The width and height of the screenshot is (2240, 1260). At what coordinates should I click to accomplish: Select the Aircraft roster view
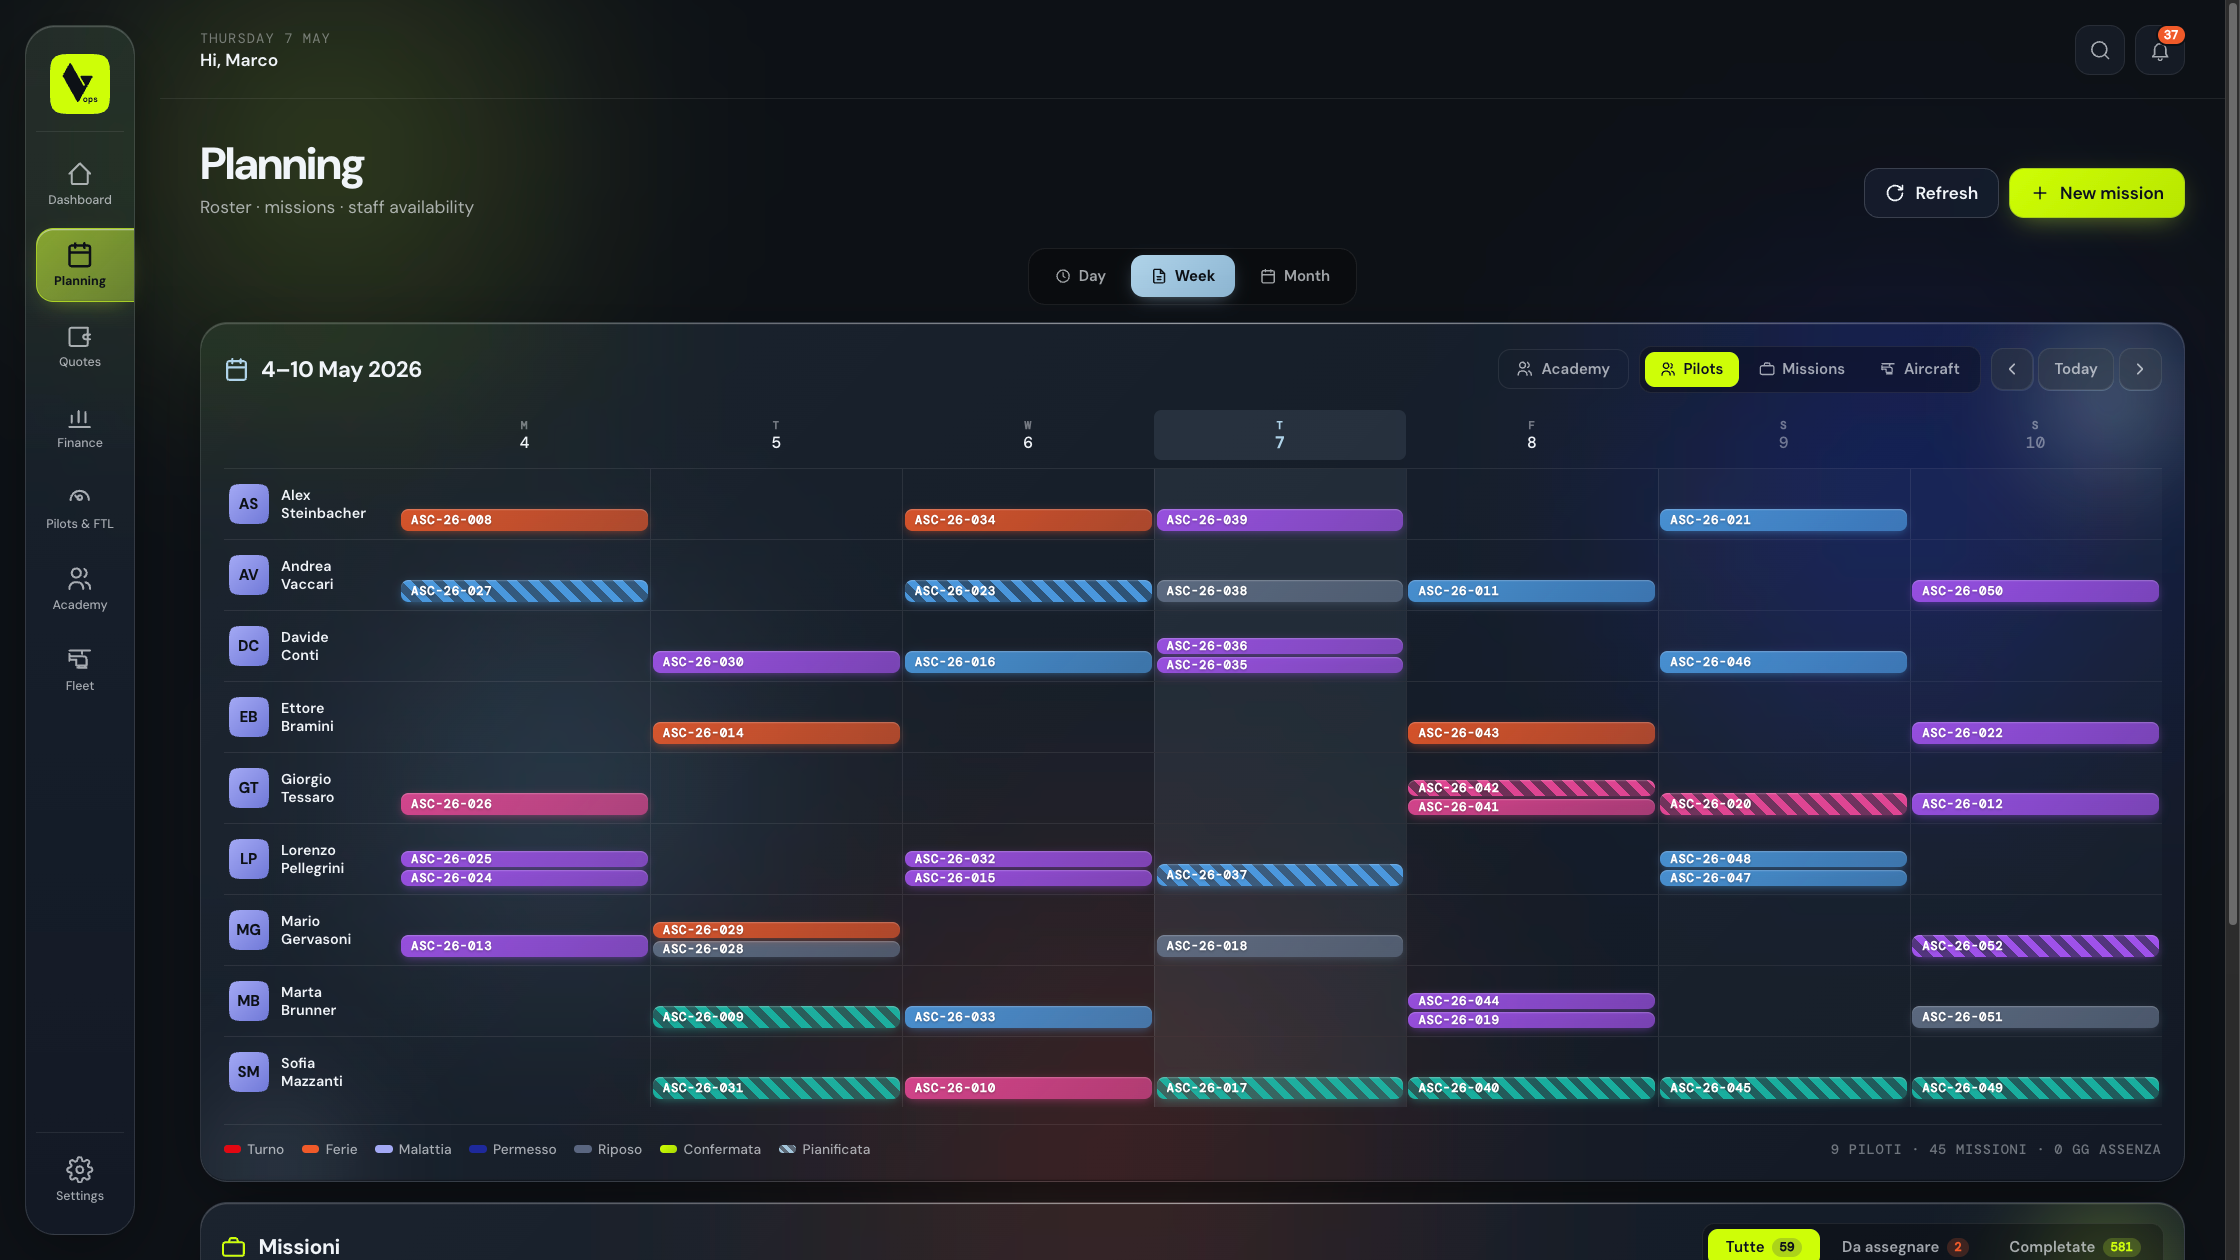pos(1920,369)
